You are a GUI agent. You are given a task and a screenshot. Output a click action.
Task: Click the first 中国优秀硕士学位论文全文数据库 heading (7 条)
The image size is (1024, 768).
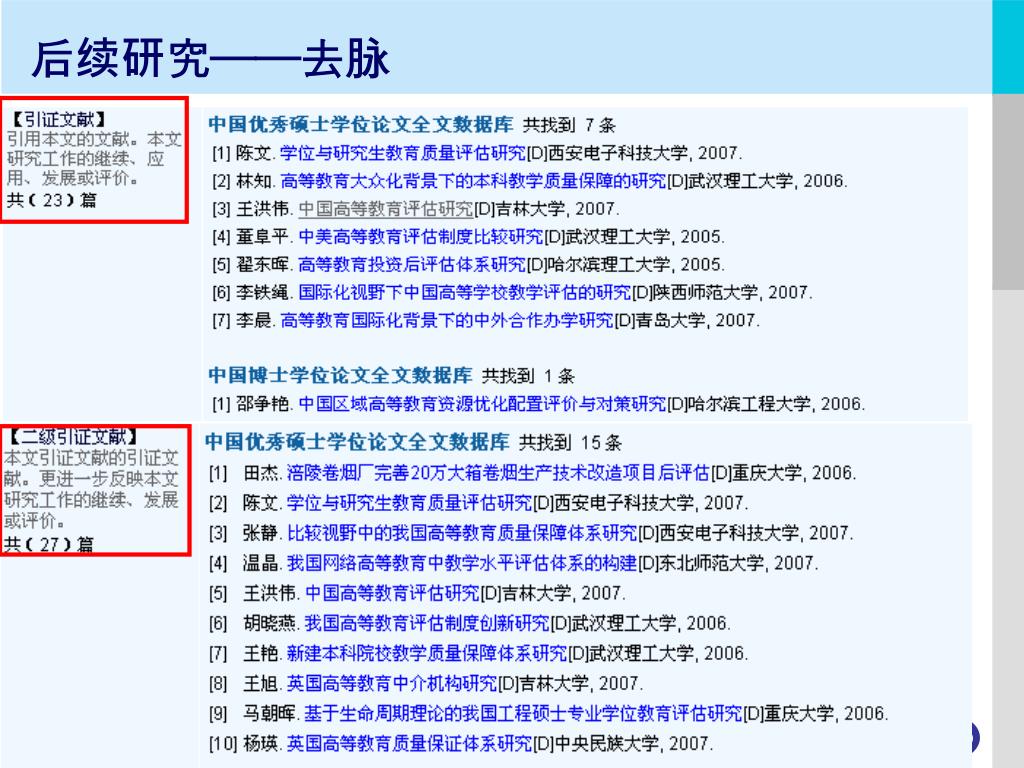360,124
